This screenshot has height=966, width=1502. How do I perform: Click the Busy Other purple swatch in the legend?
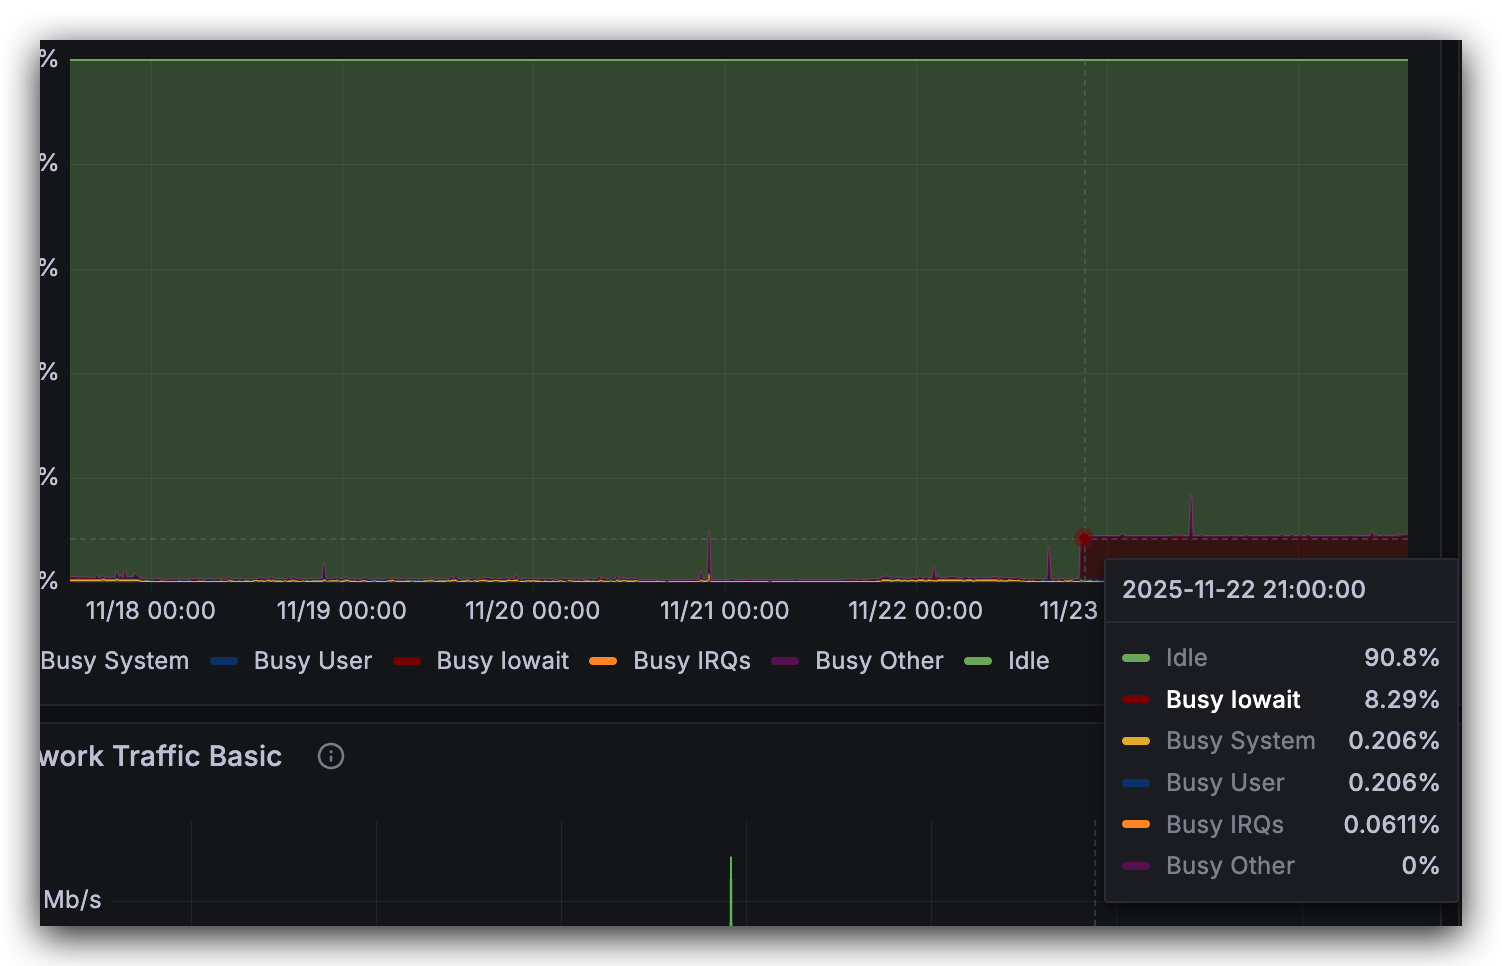point(785,661)
